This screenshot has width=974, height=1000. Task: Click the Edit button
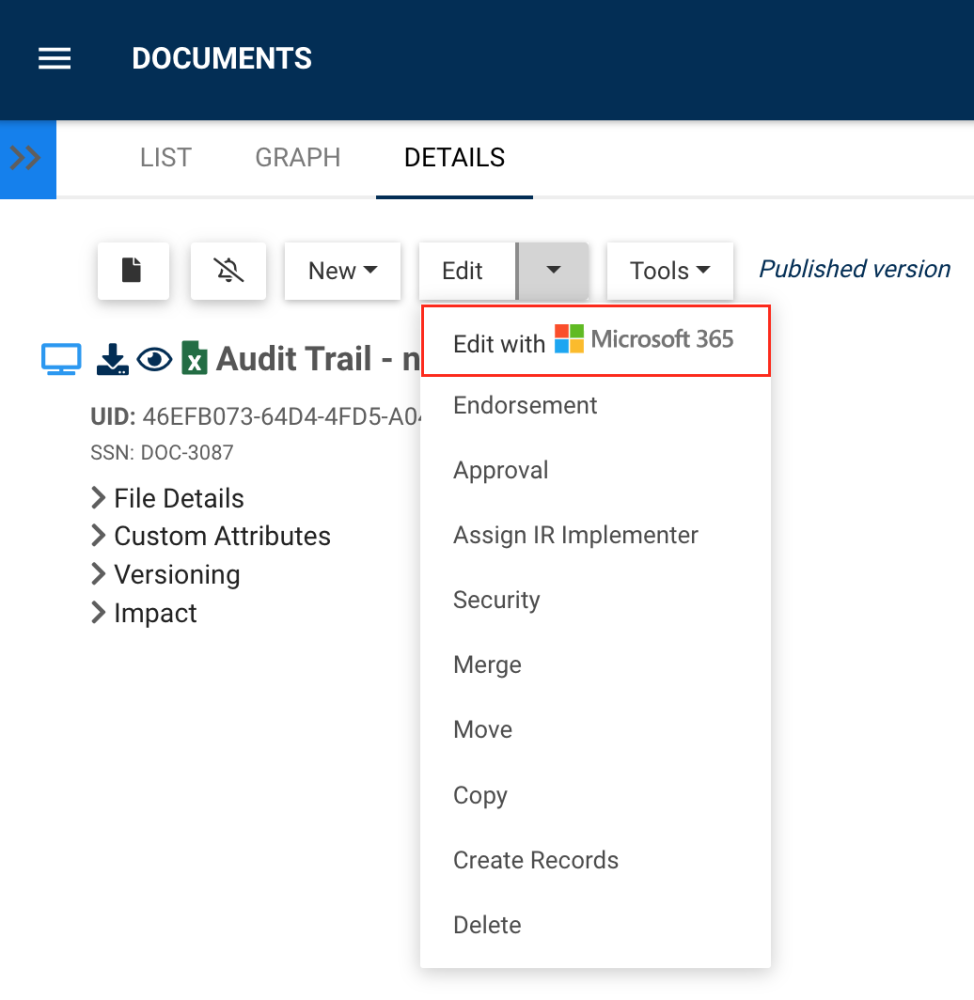[464, 270]
